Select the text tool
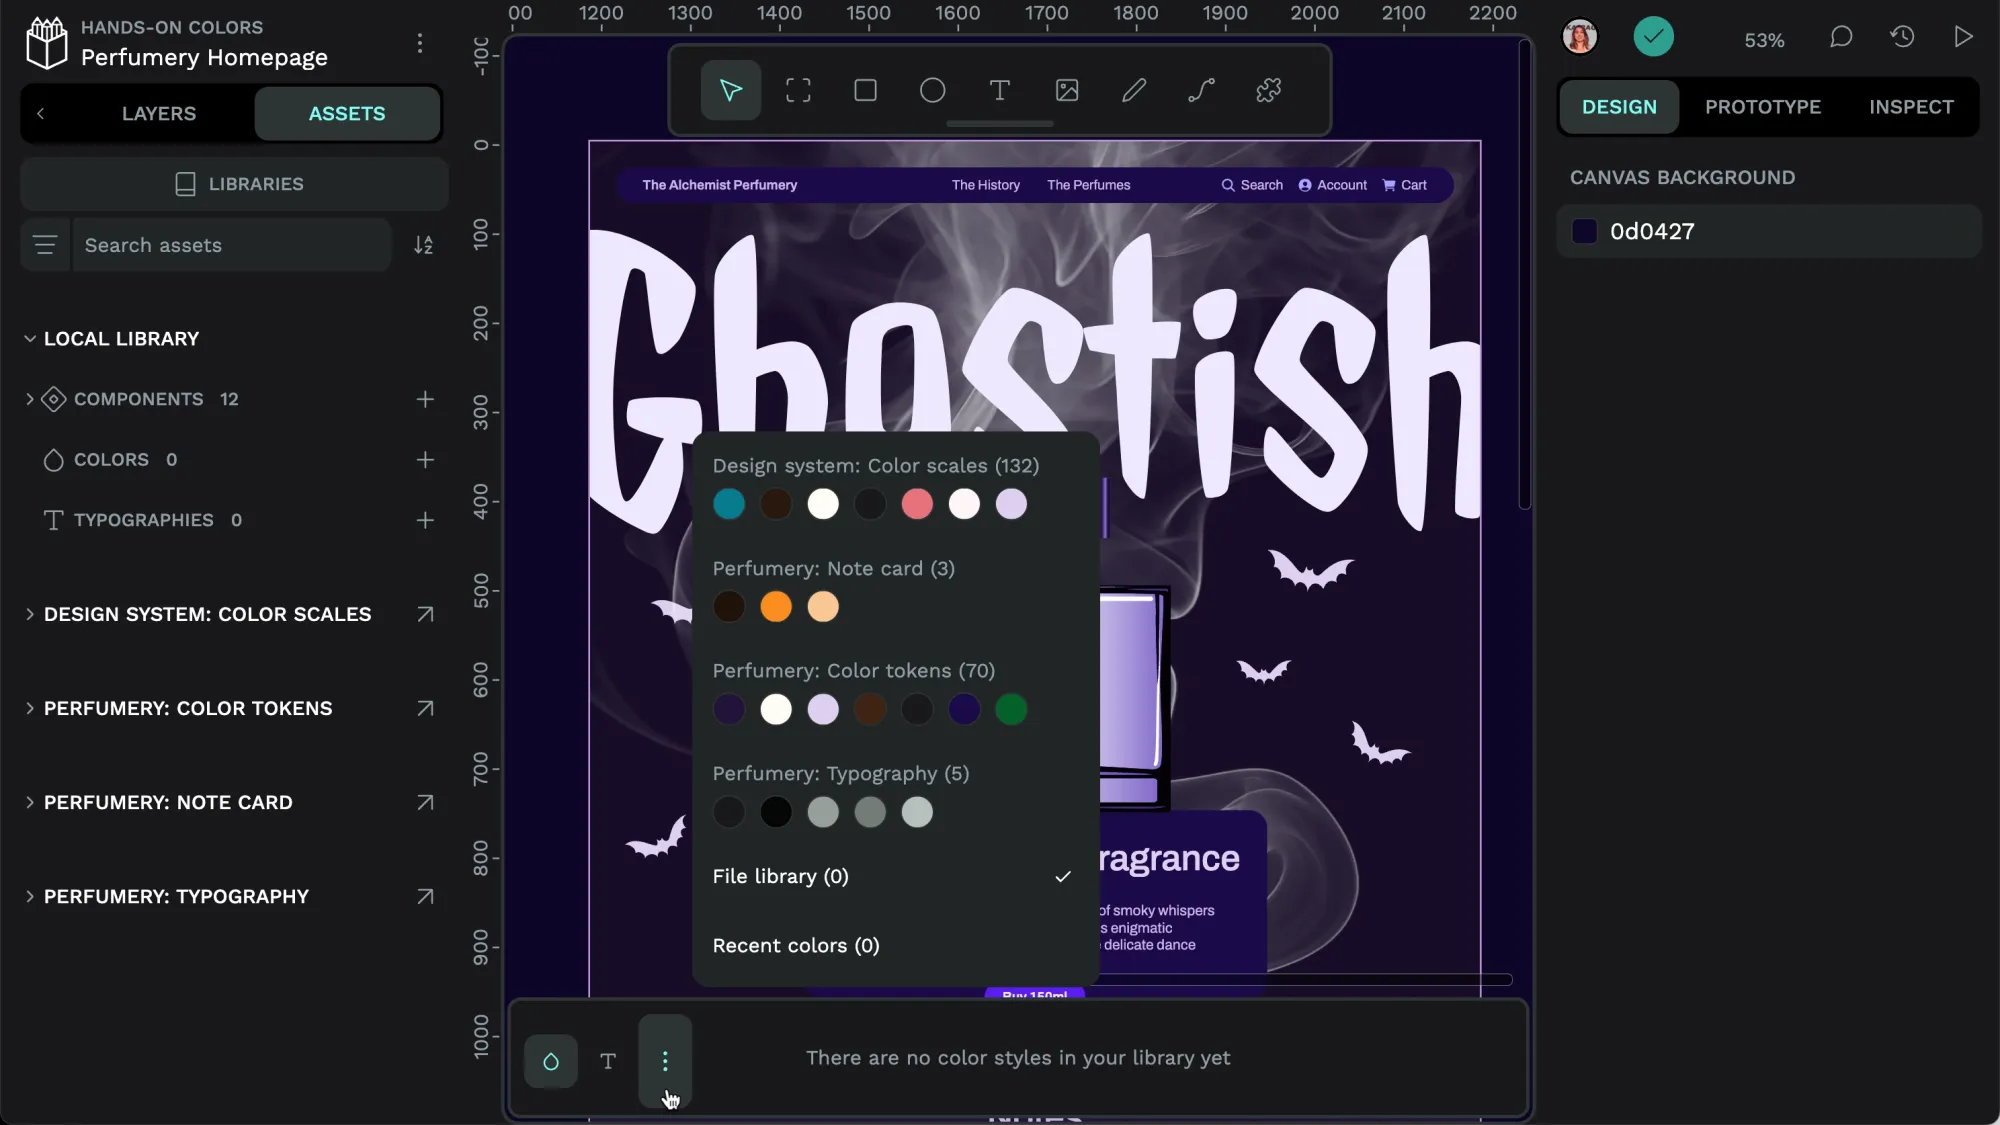This screenshot has height=1125, width=2000. click(x=1000, y=91)
